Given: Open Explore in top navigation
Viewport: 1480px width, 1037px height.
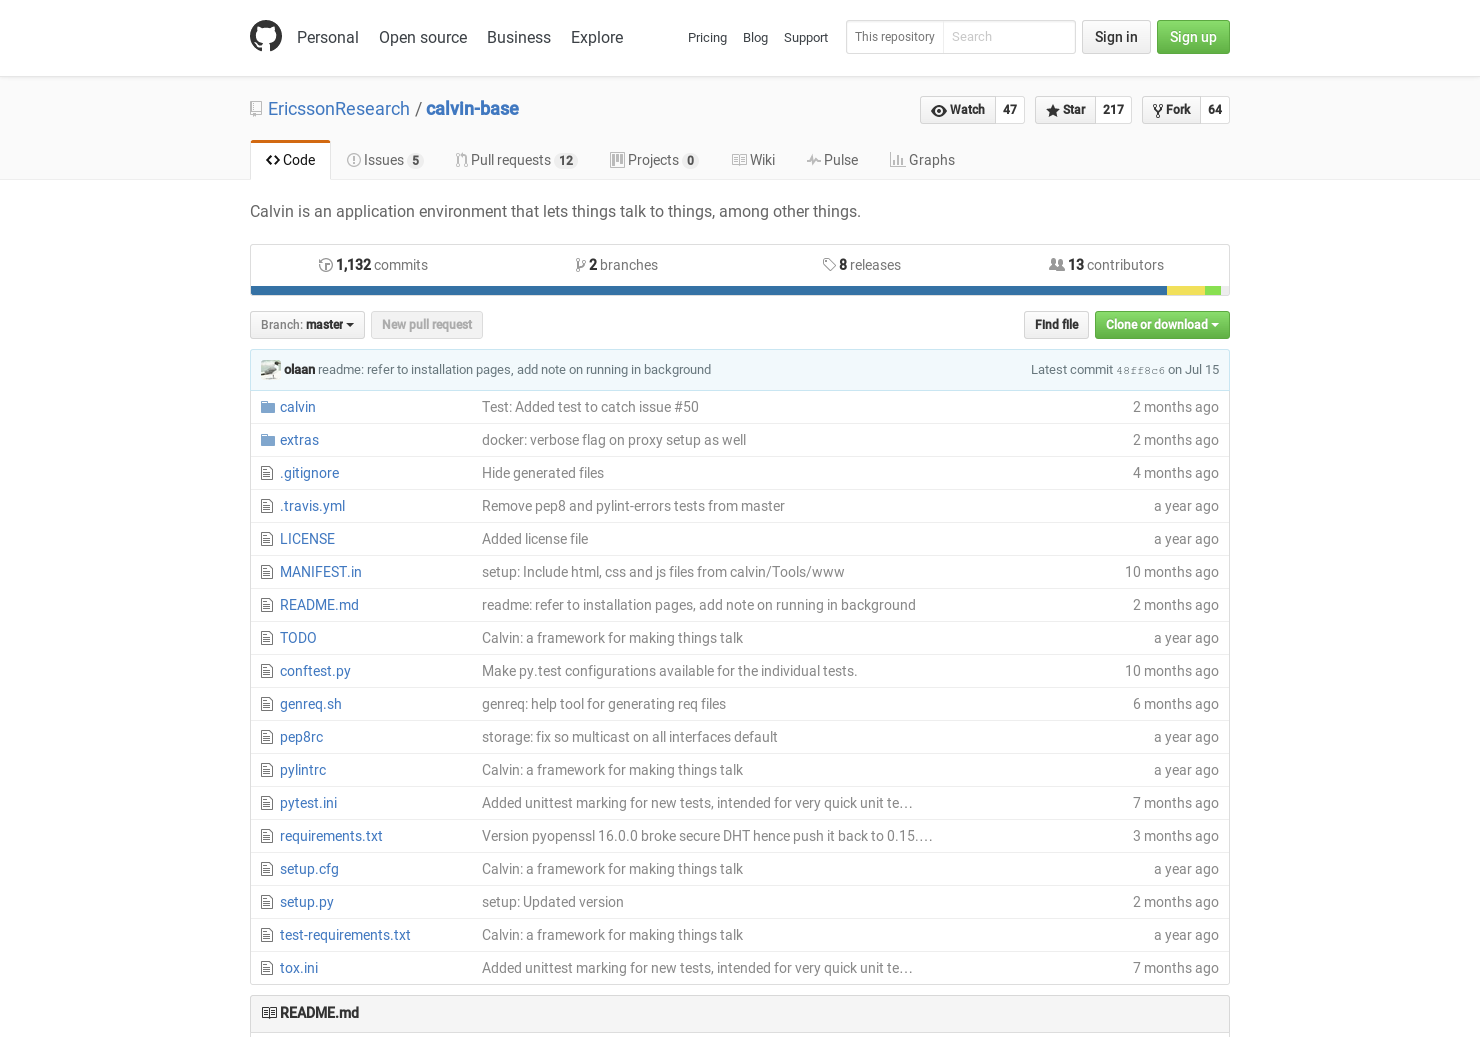Looking at the screenshot, I should pos(597,37).
